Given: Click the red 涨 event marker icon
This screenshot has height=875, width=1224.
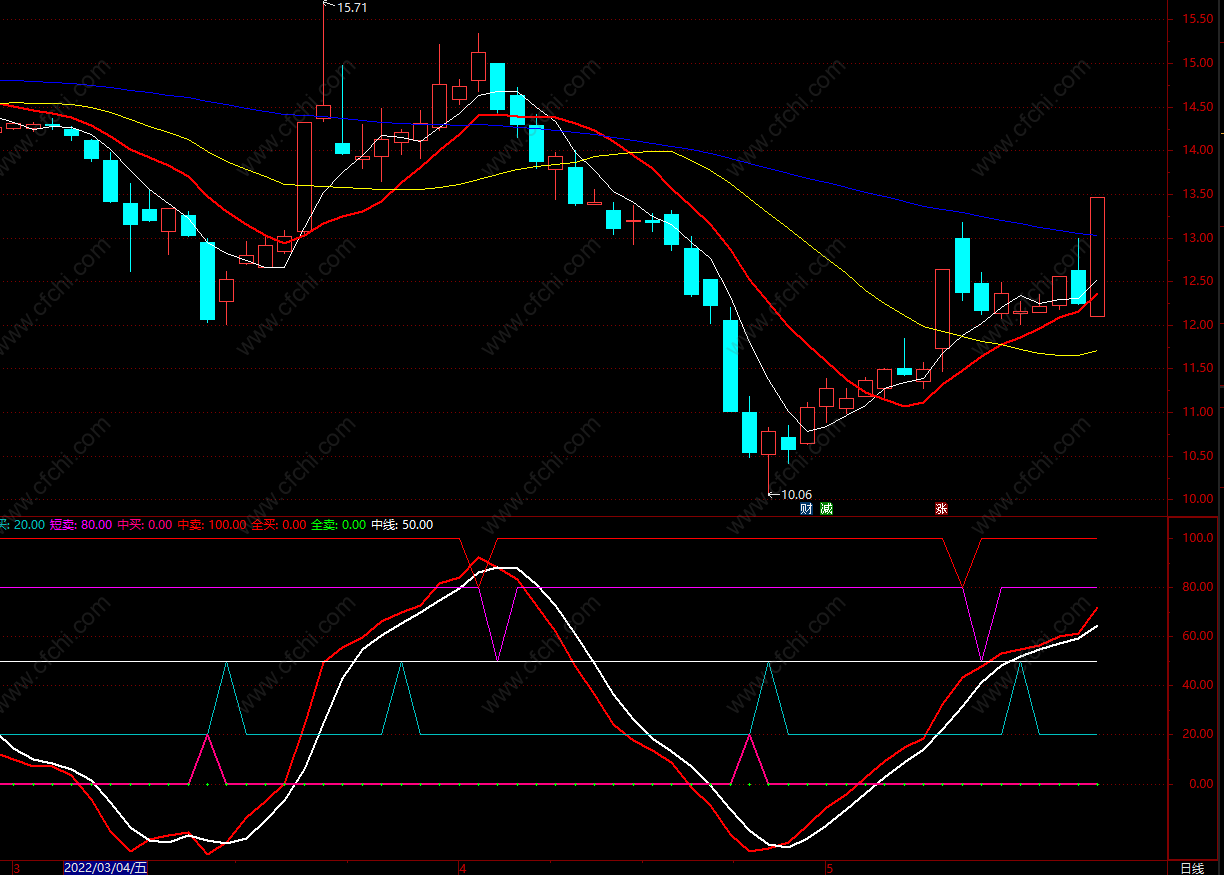Looking at the screenshot, I should click(x=941, y=509).
